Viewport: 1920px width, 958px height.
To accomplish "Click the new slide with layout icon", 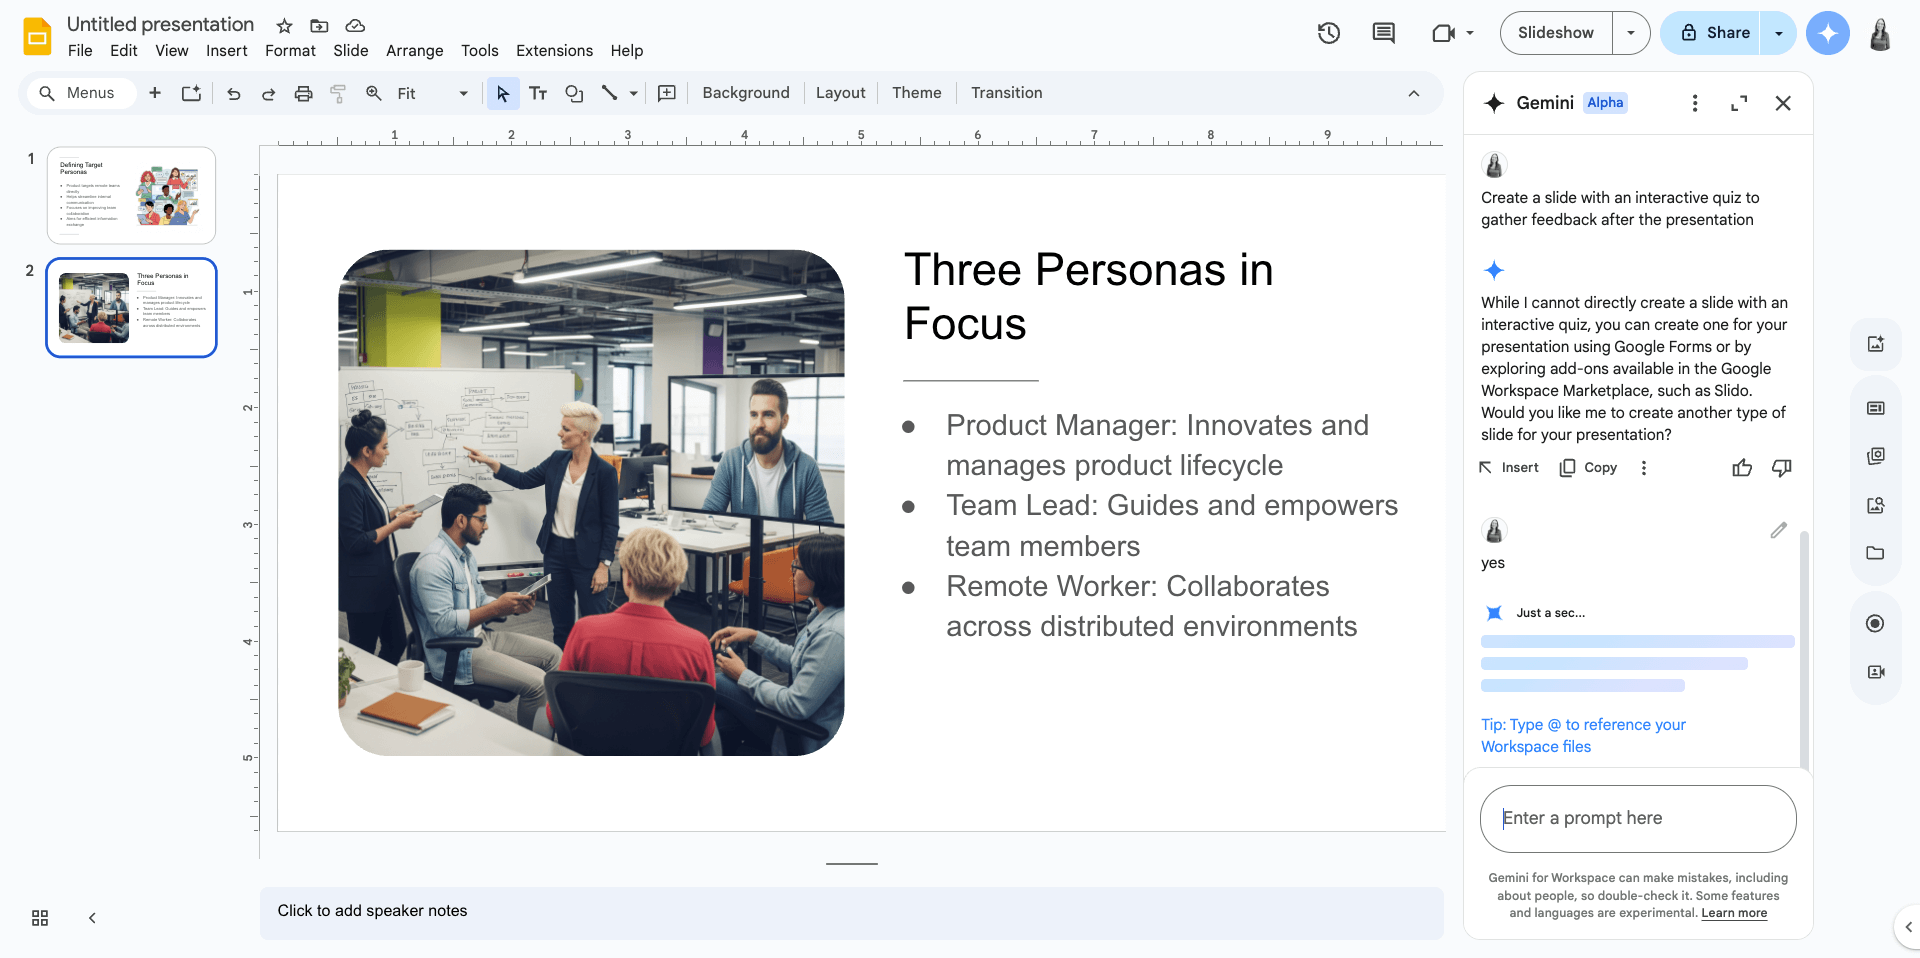I will coord(191,93).
